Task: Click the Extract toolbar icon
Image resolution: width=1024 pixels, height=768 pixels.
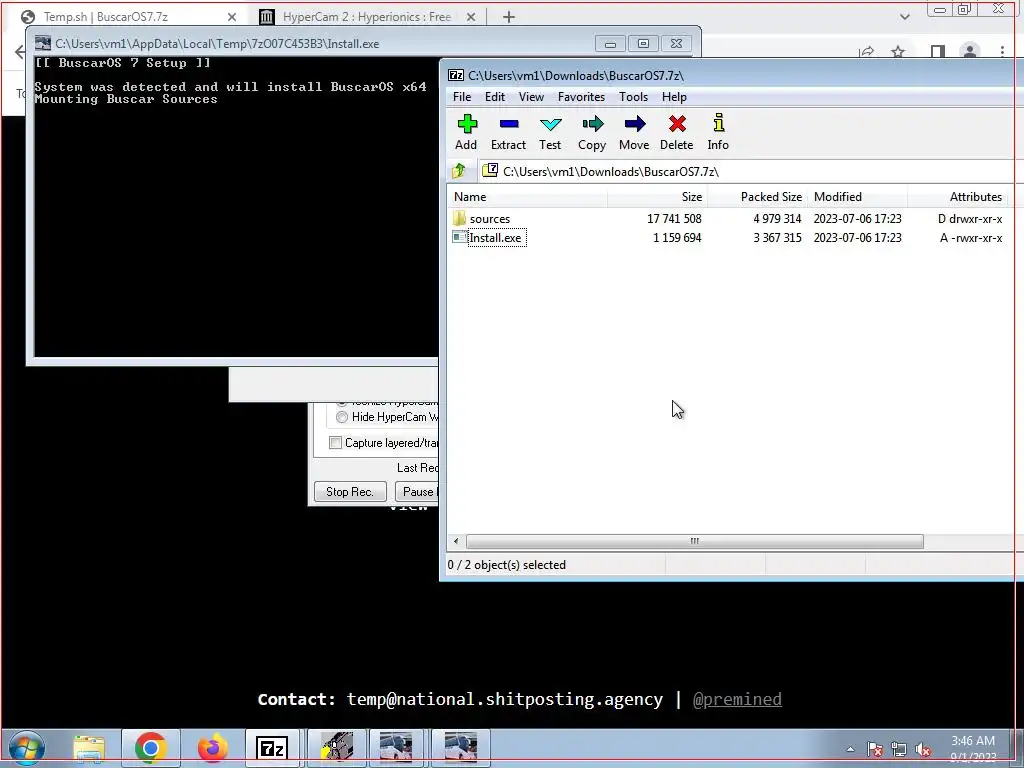Action: [x=508, y=133]
